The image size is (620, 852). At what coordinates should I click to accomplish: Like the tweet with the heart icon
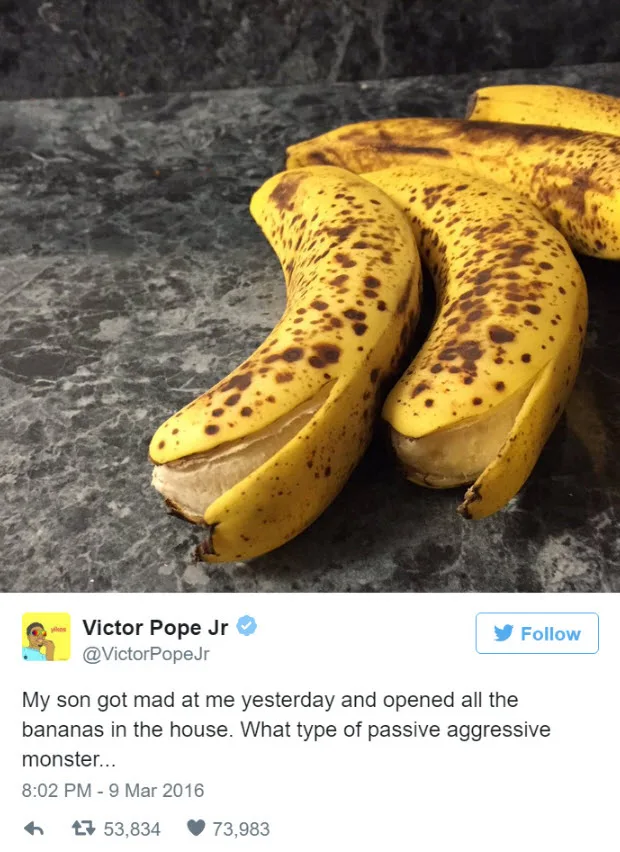pos(196,828)
